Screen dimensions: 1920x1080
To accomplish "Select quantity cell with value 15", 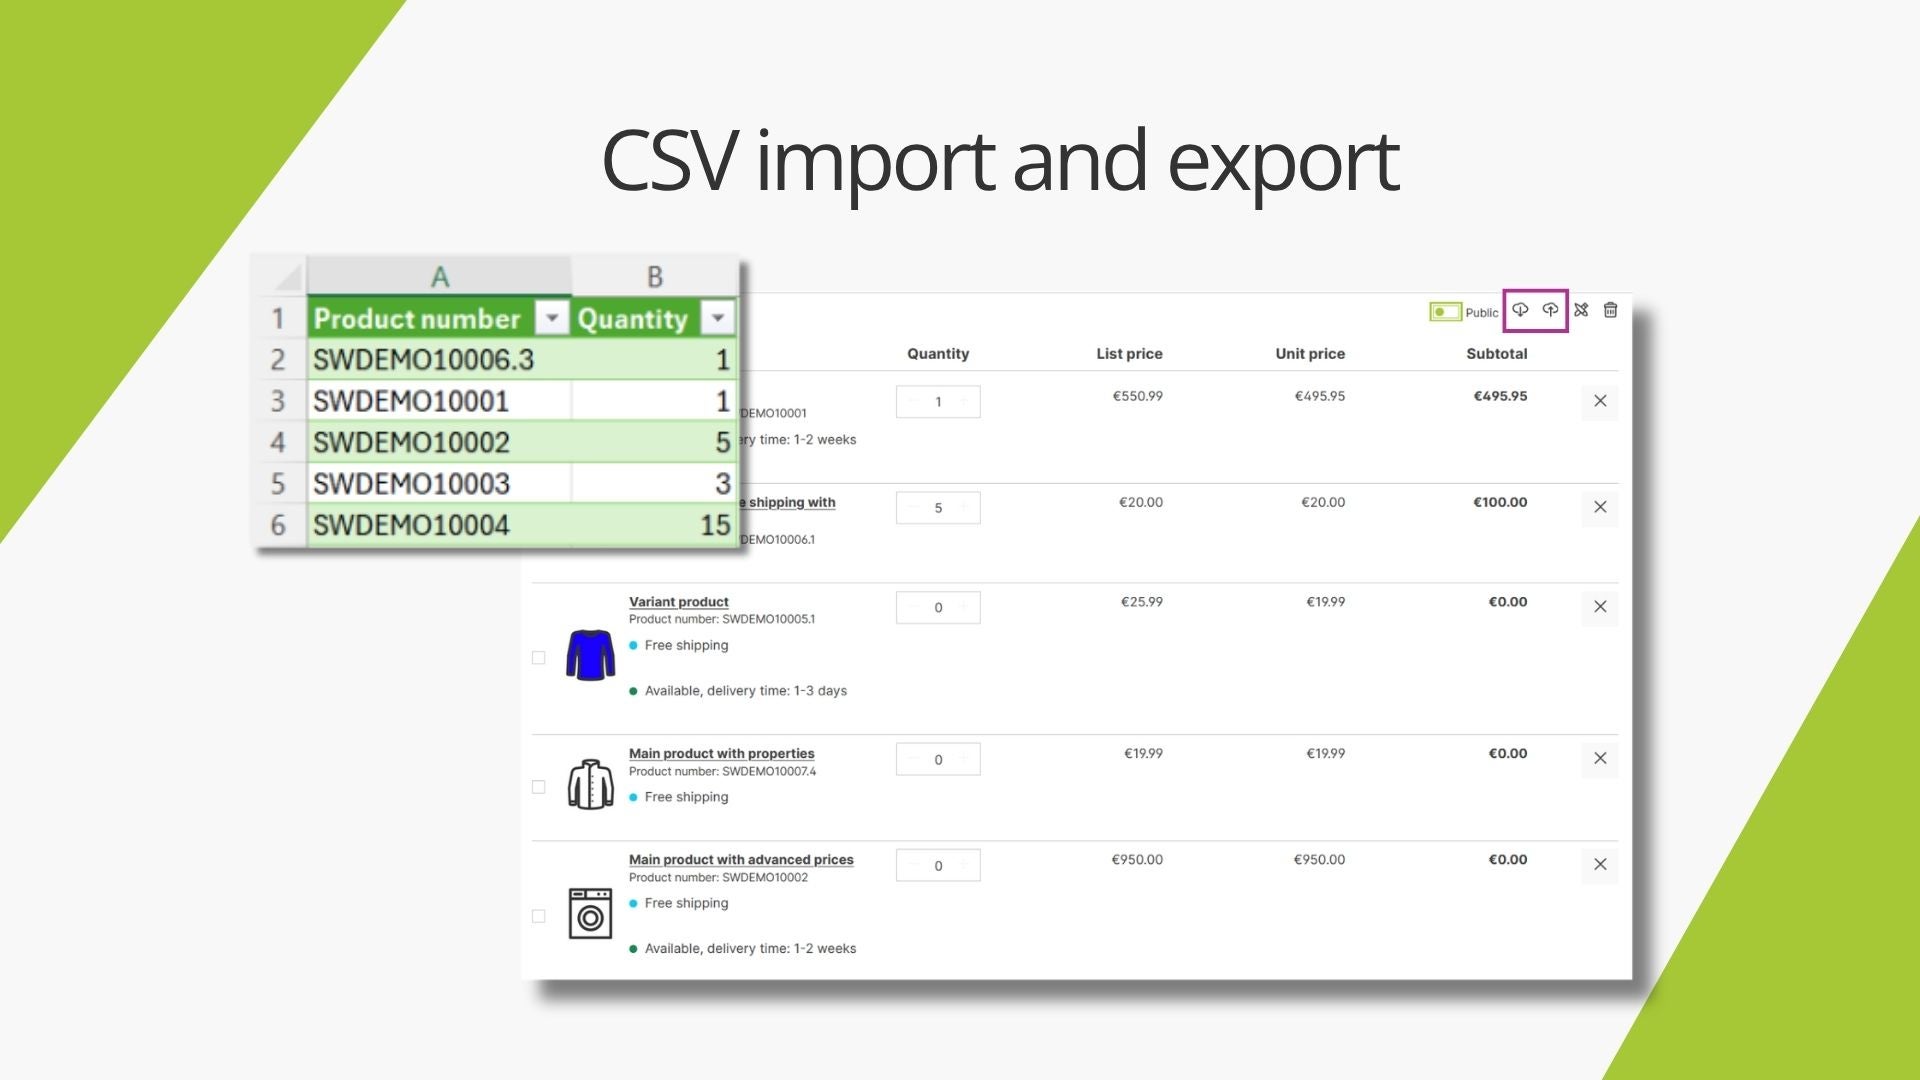I will 655,525.
